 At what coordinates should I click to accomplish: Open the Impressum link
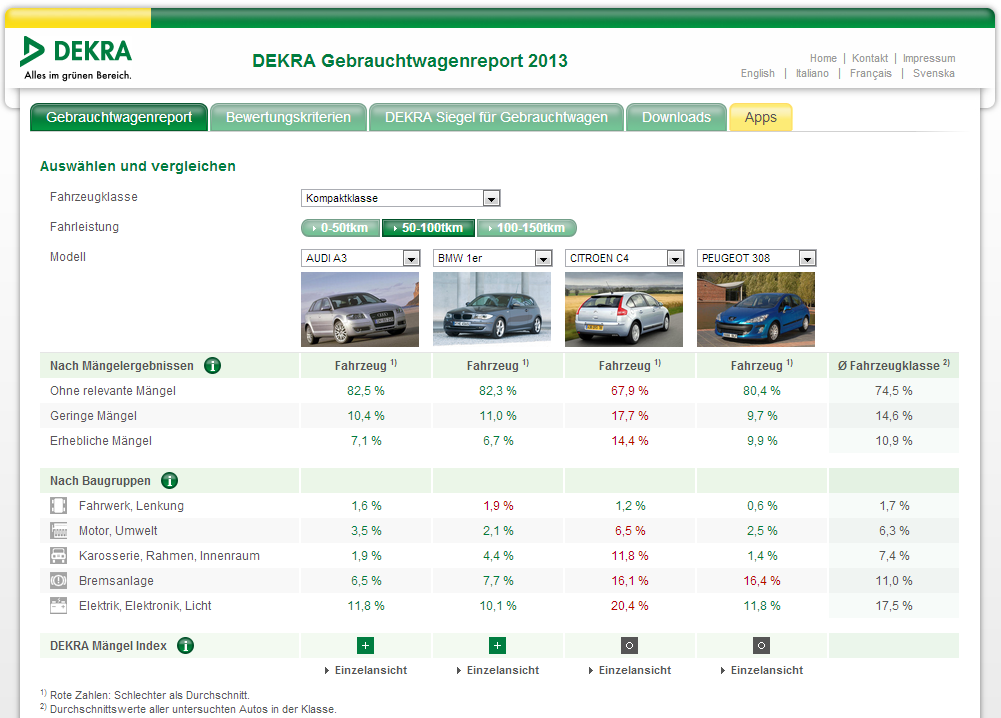pyautogui.click(x=929, y=58)
